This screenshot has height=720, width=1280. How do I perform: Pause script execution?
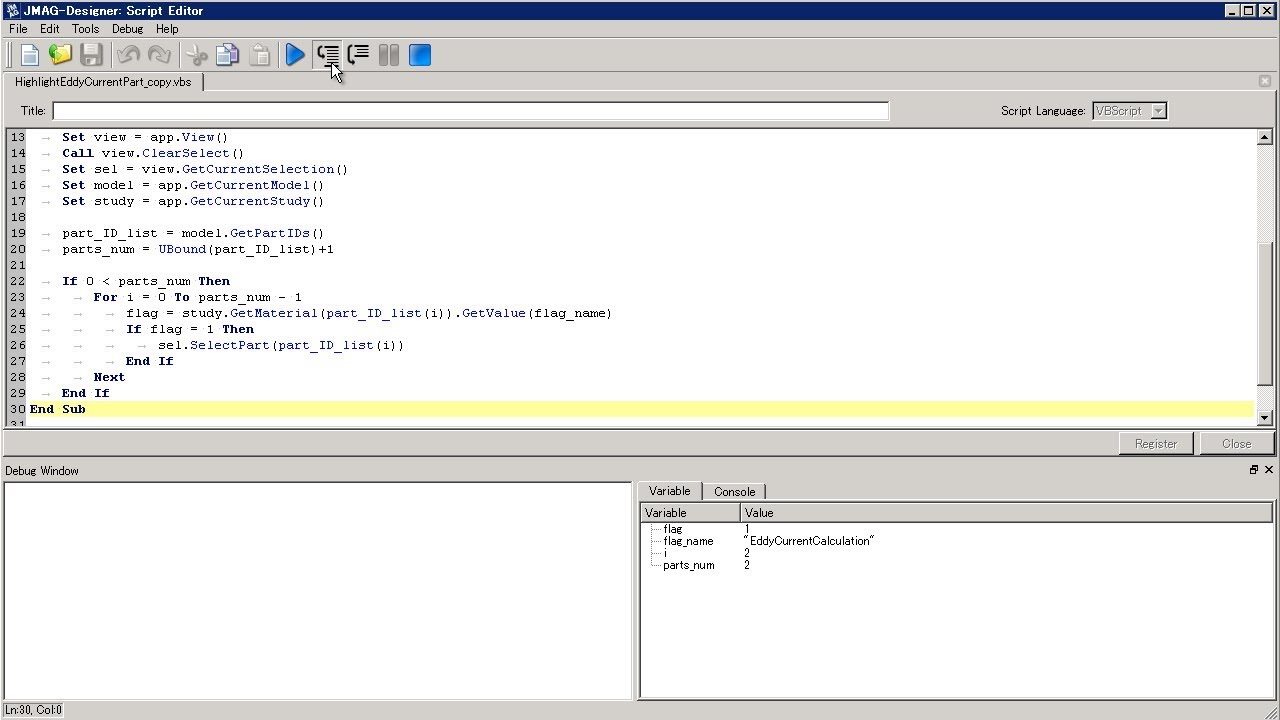389,55
